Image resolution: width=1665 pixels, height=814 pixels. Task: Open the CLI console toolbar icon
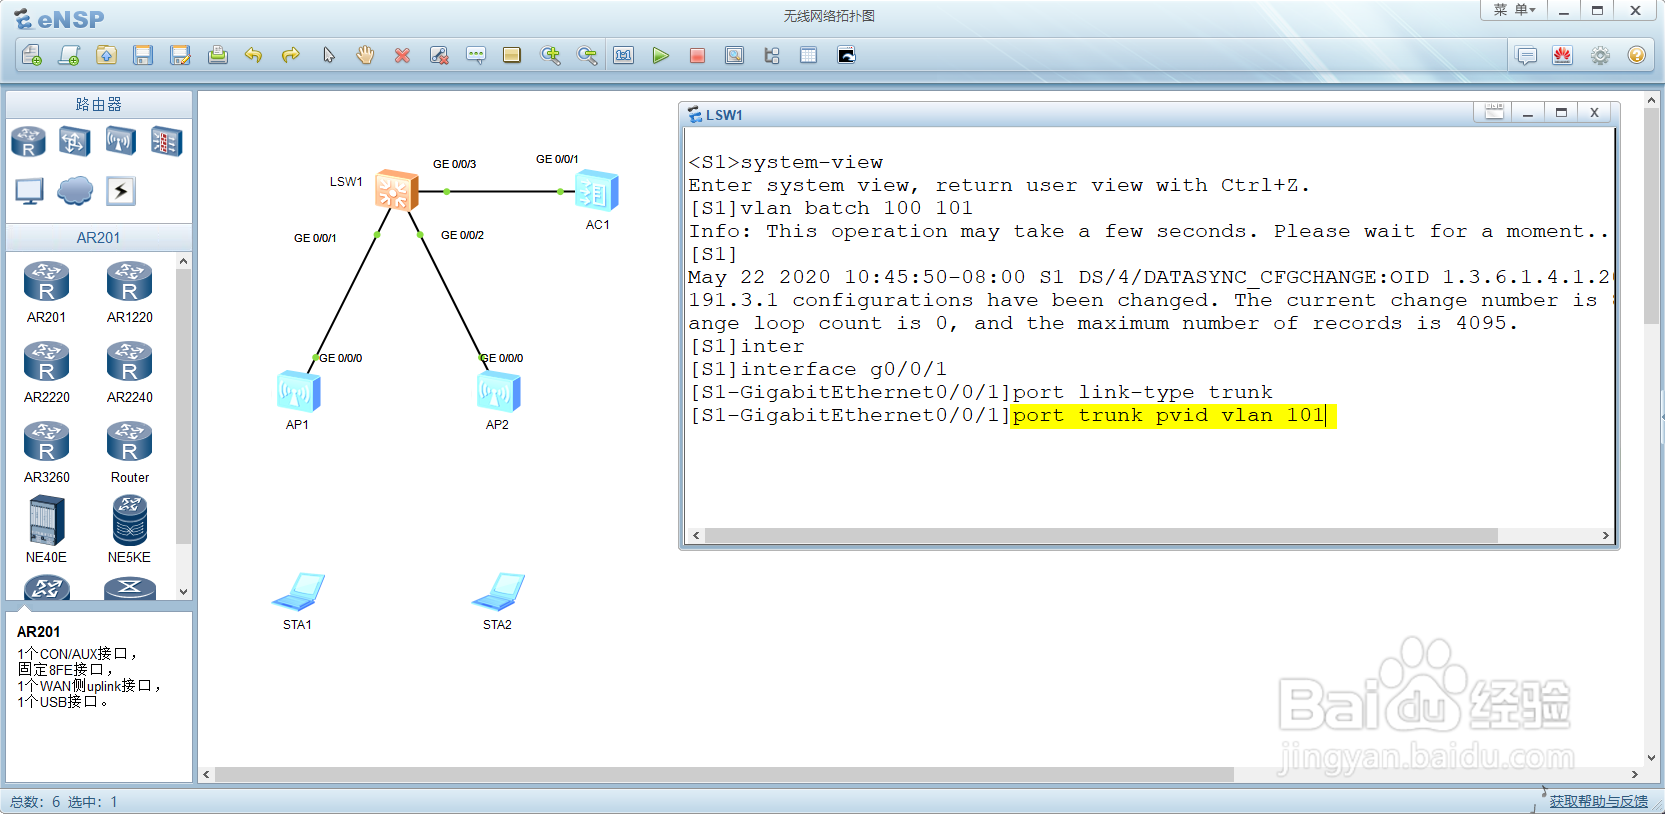tap(846, 55)
